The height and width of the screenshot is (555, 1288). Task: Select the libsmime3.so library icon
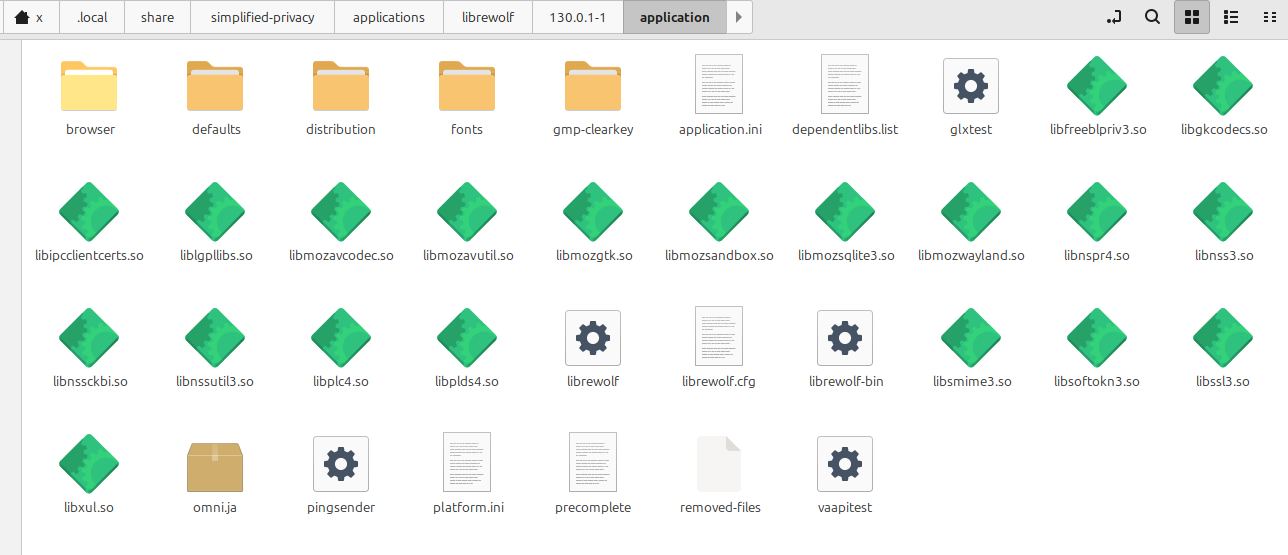click(x=971, y=337)
